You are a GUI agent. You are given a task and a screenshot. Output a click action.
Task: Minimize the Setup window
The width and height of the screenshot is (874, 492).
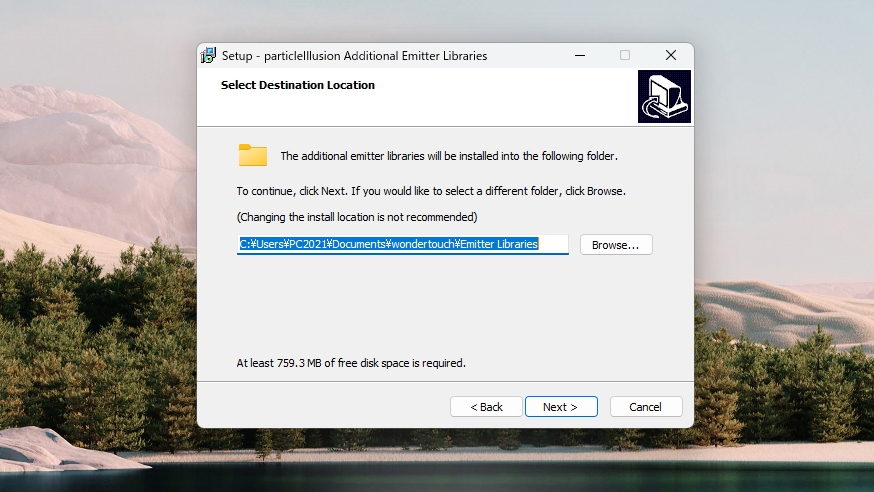[580, 55]
